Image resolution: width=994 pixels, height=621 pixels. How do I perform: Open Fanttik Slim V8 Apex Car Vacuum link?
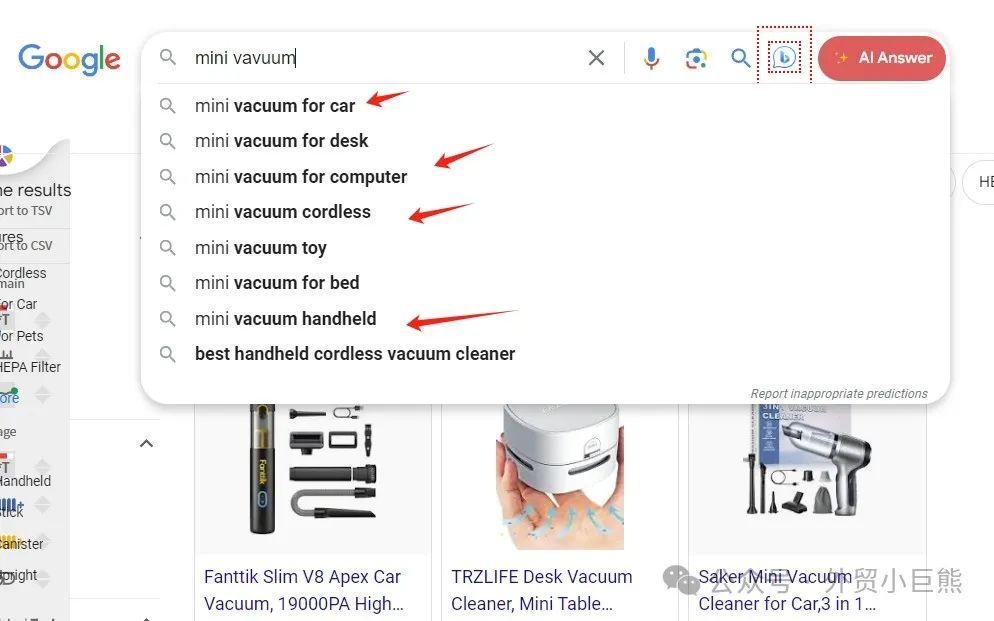click(304, 590)
